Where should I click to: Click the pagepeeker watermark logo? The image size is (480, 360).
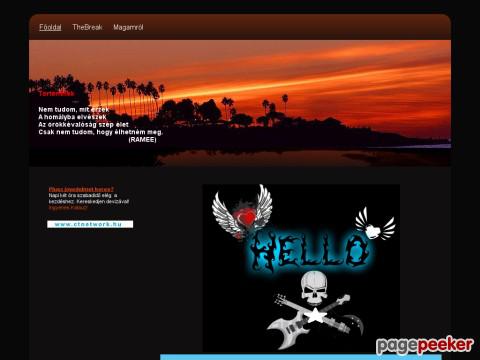[x=425, y=345]
